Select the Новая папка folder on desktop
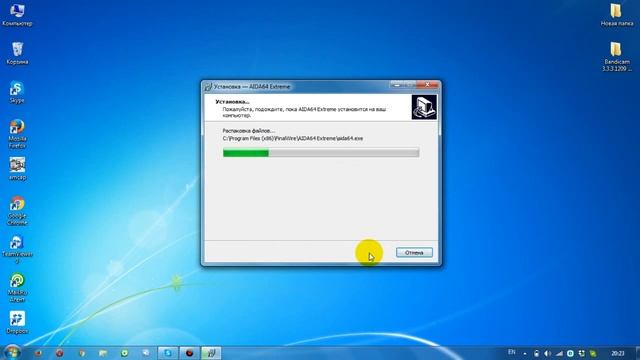The width and height of the screenshot is (640, 360). 616,15
